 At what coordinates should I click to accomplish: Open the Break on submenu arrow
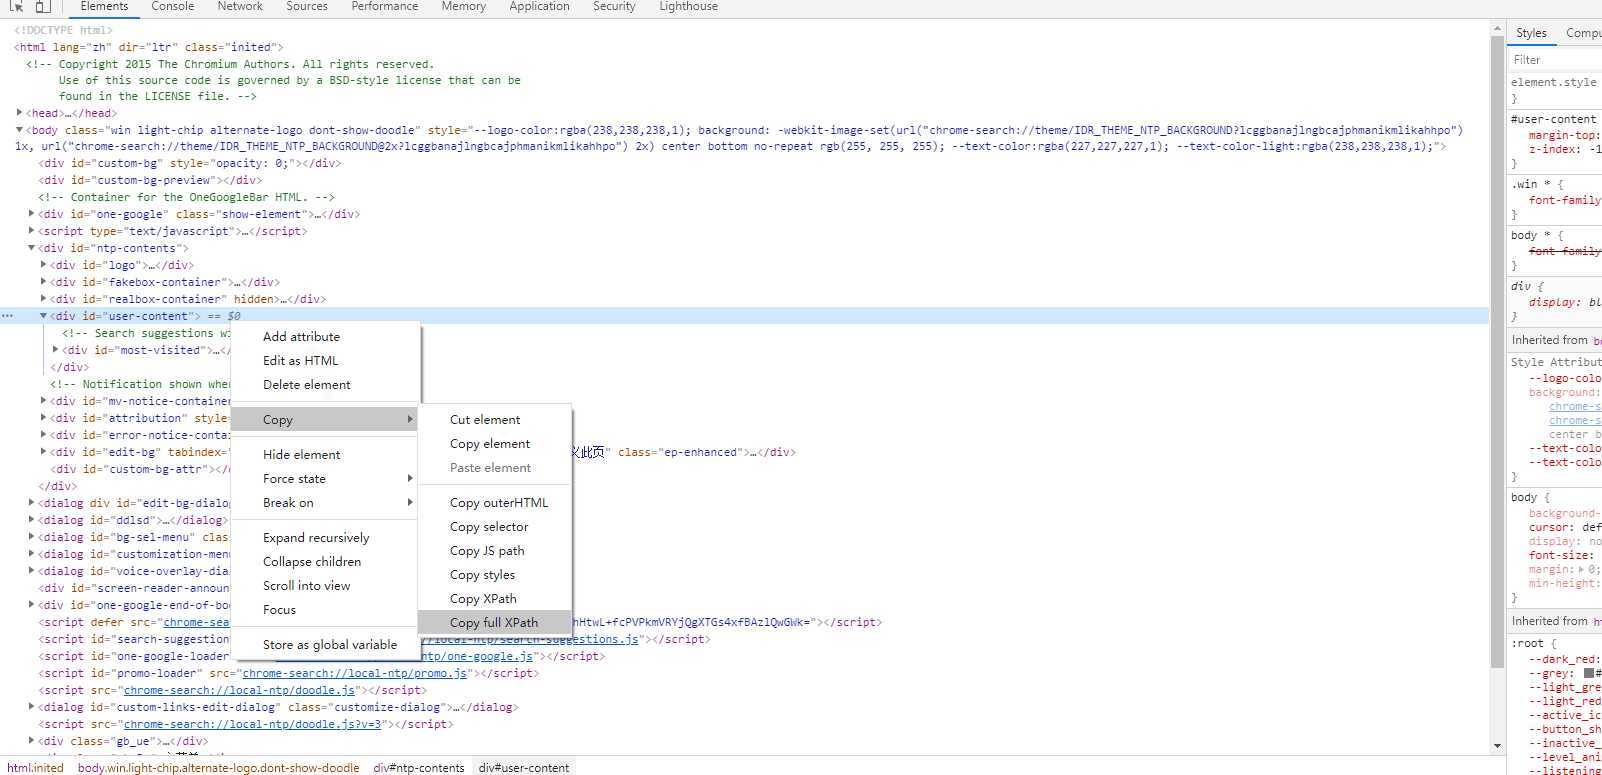tap(410, 503)
